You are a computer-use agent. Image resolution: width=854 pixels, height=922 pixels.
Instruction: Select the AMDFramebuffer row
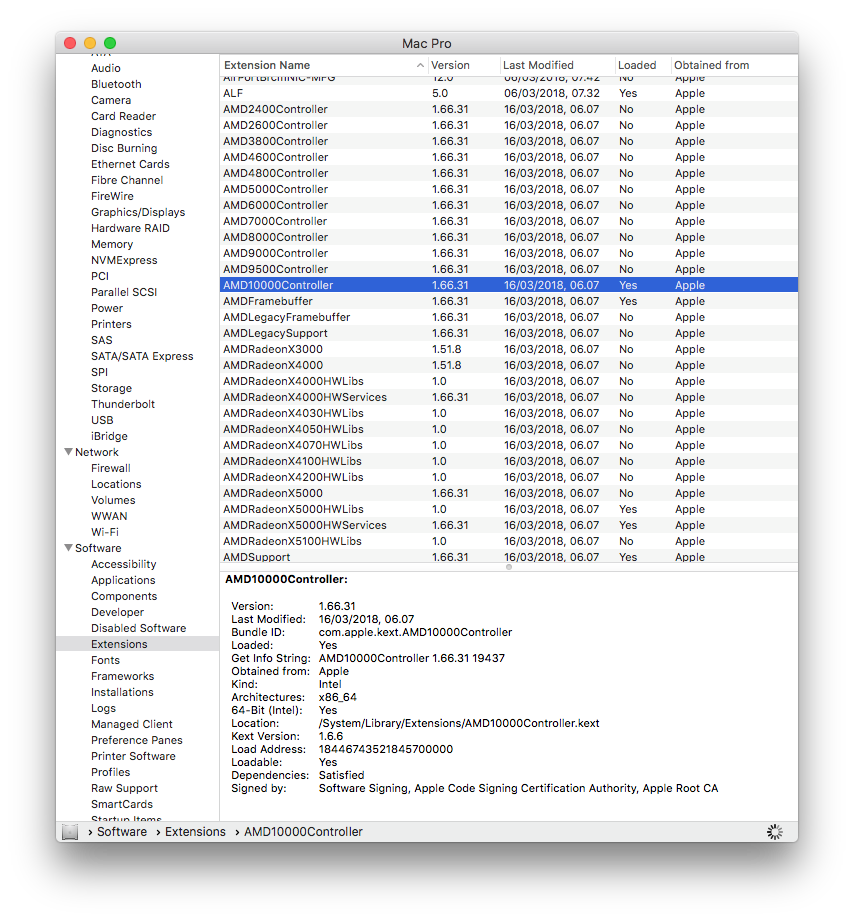(x=509, y=301)
